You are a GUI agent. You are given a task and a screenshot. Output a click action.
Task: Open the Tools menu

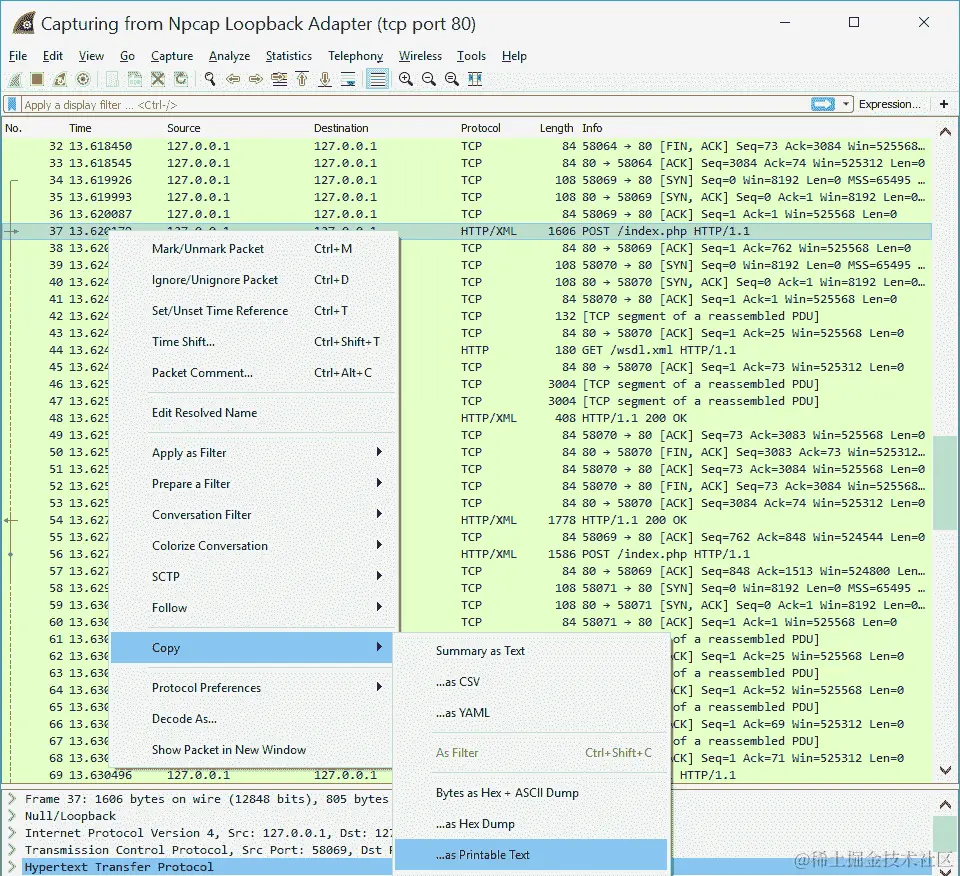click(x=471, y=56)
